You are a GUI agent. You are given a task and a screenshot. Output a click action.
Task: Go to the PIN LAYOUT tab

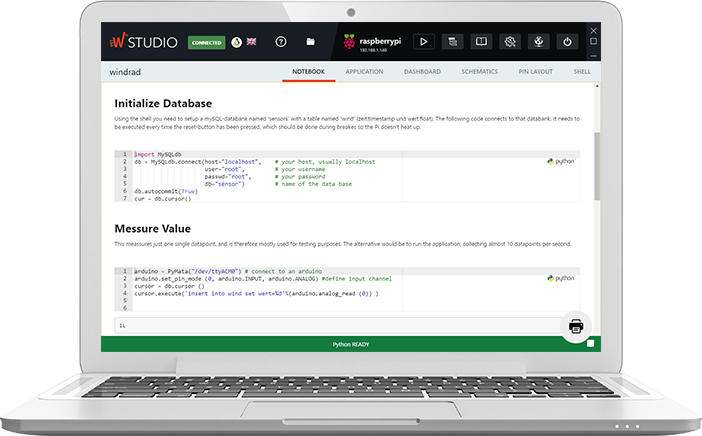pos(536,72)
